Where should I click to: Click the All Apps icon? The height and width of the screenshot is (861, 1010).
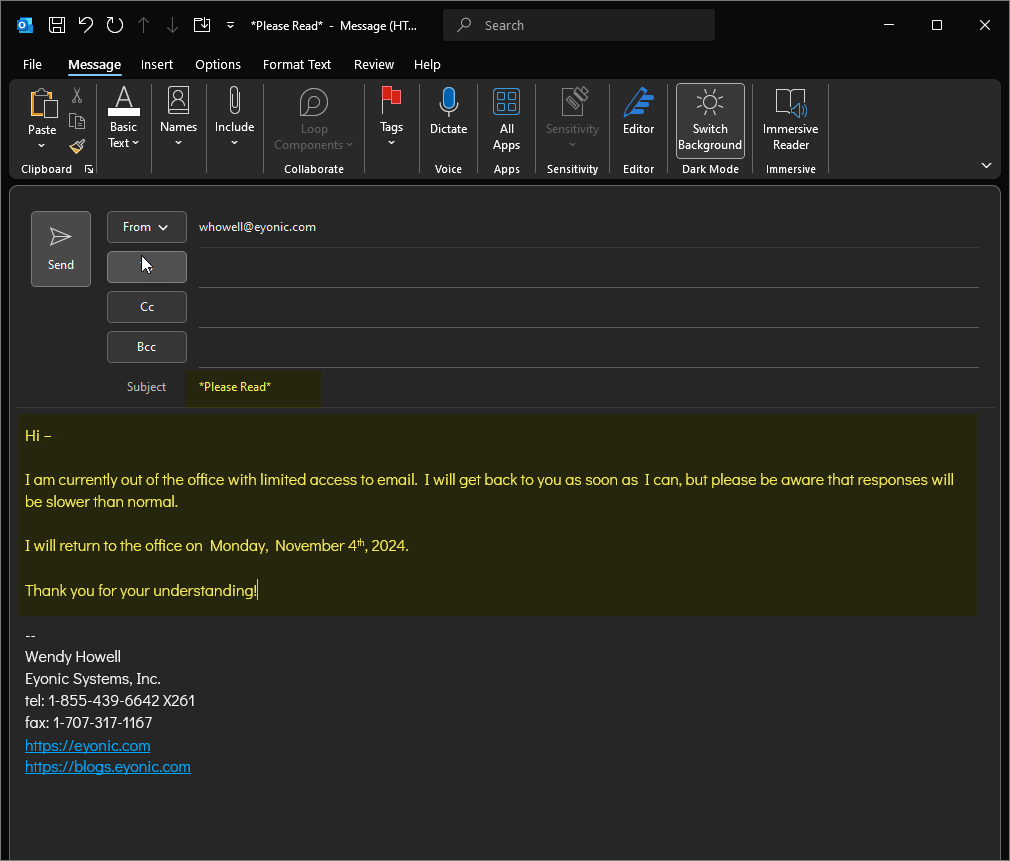506,101
